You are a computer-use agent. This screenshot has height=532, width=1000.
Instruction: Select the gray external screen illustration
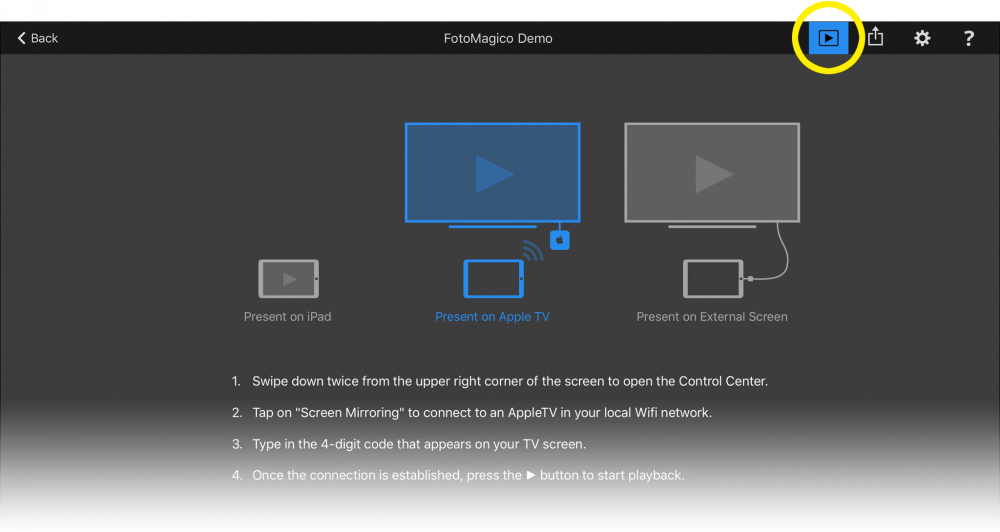(x=712, y=175)
